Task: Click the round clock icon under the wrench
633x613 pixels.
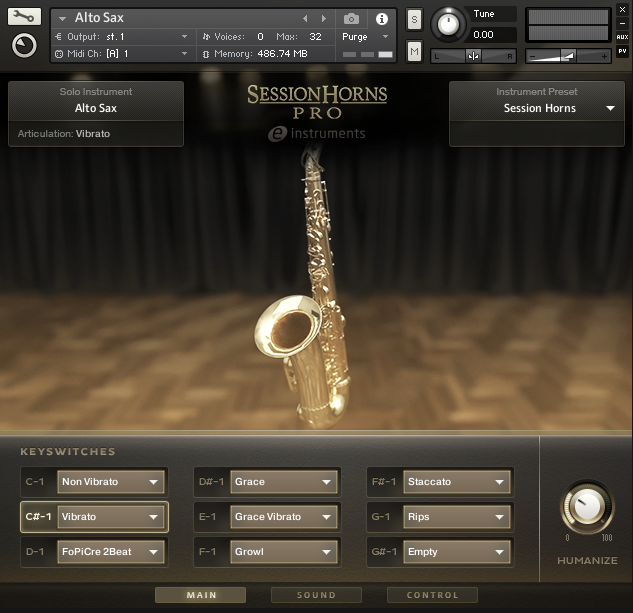Action: coord(24,45)
